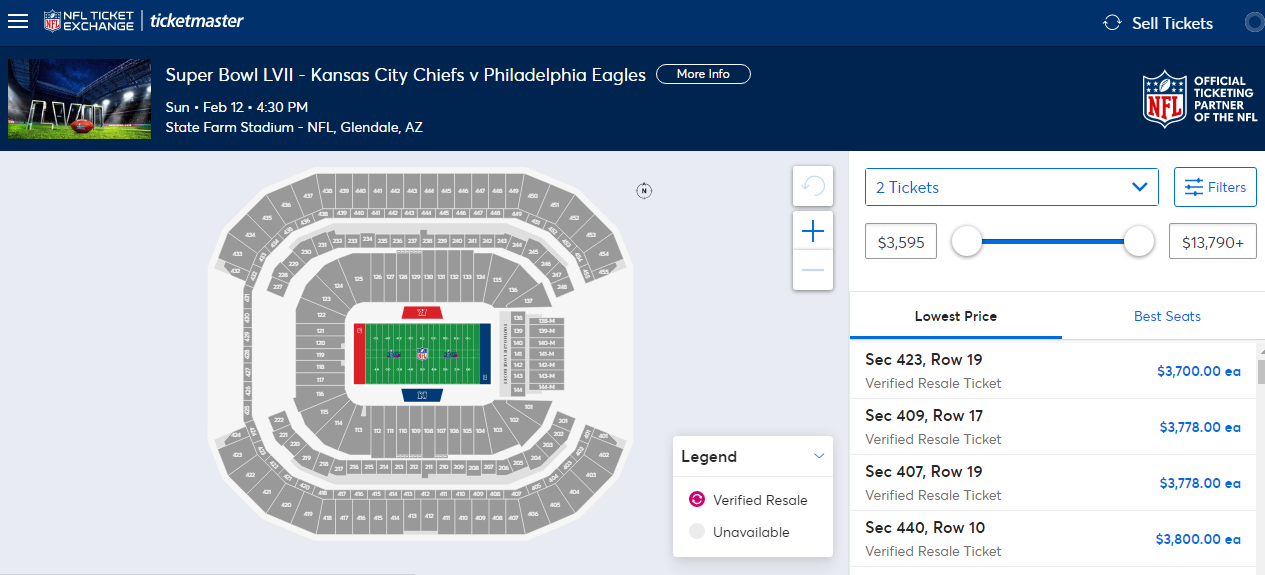Switch to the Lowest Price tab

pyautogui.click(x=955, y=316)
